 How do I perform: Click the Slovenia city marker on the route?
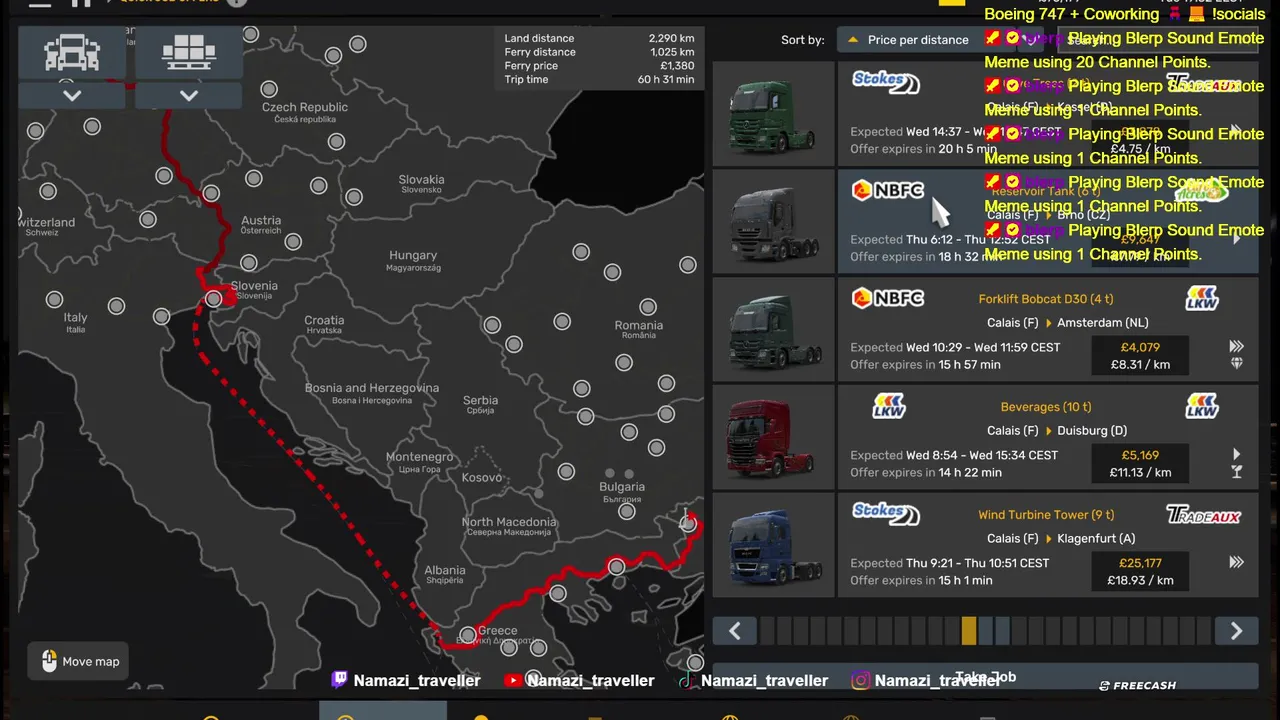pos(213,299)
